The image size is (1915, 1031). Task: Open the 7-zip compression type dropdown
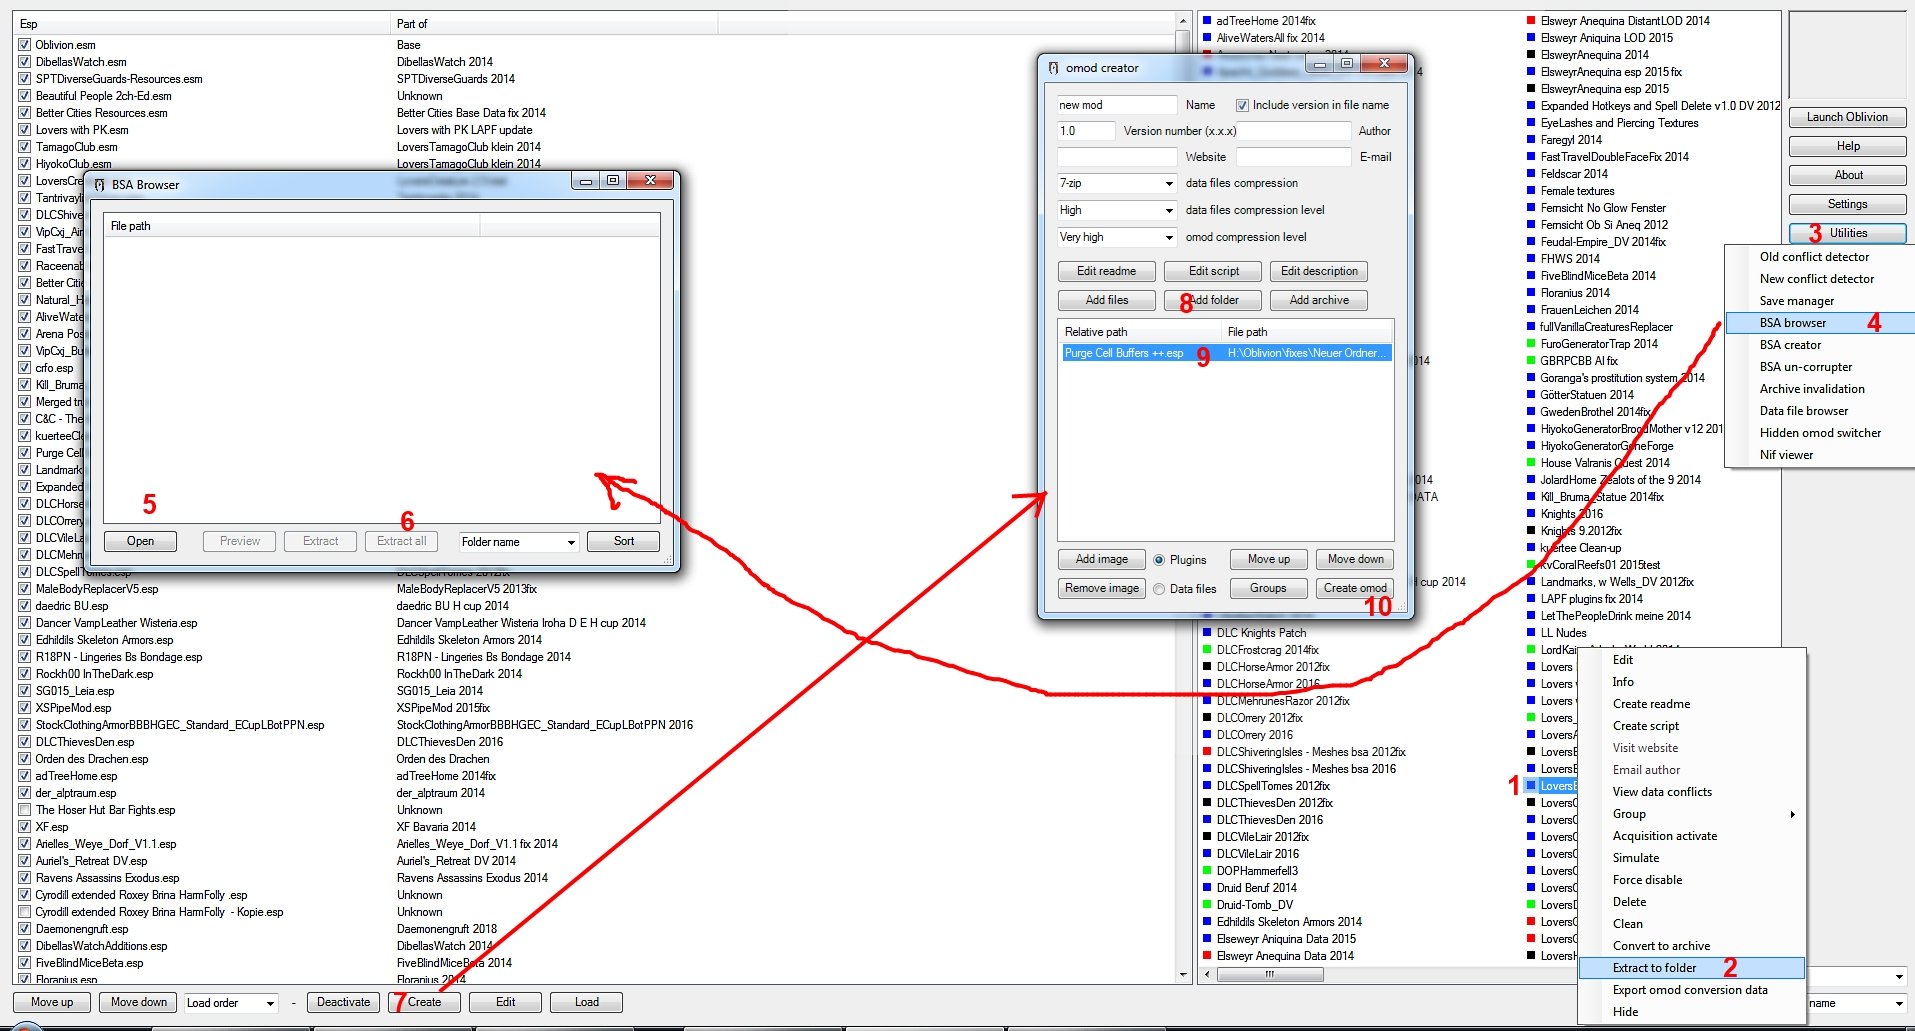pyautogui.click(x=1169, y=184)
